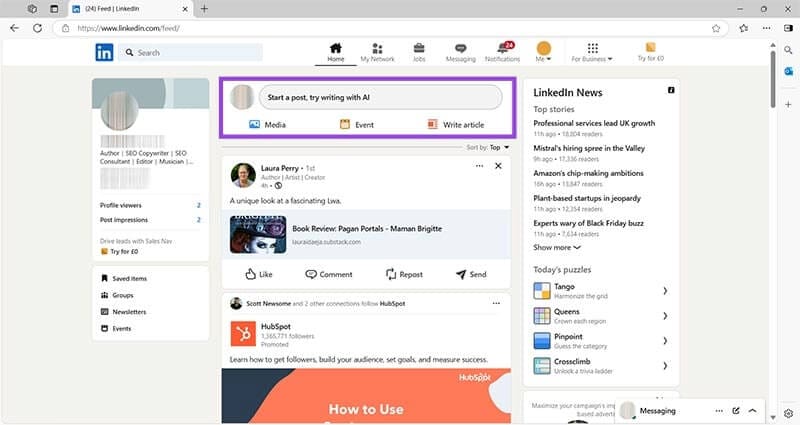Click the Event calendar icon
The image size is (800, 425).
coord(345,124)
